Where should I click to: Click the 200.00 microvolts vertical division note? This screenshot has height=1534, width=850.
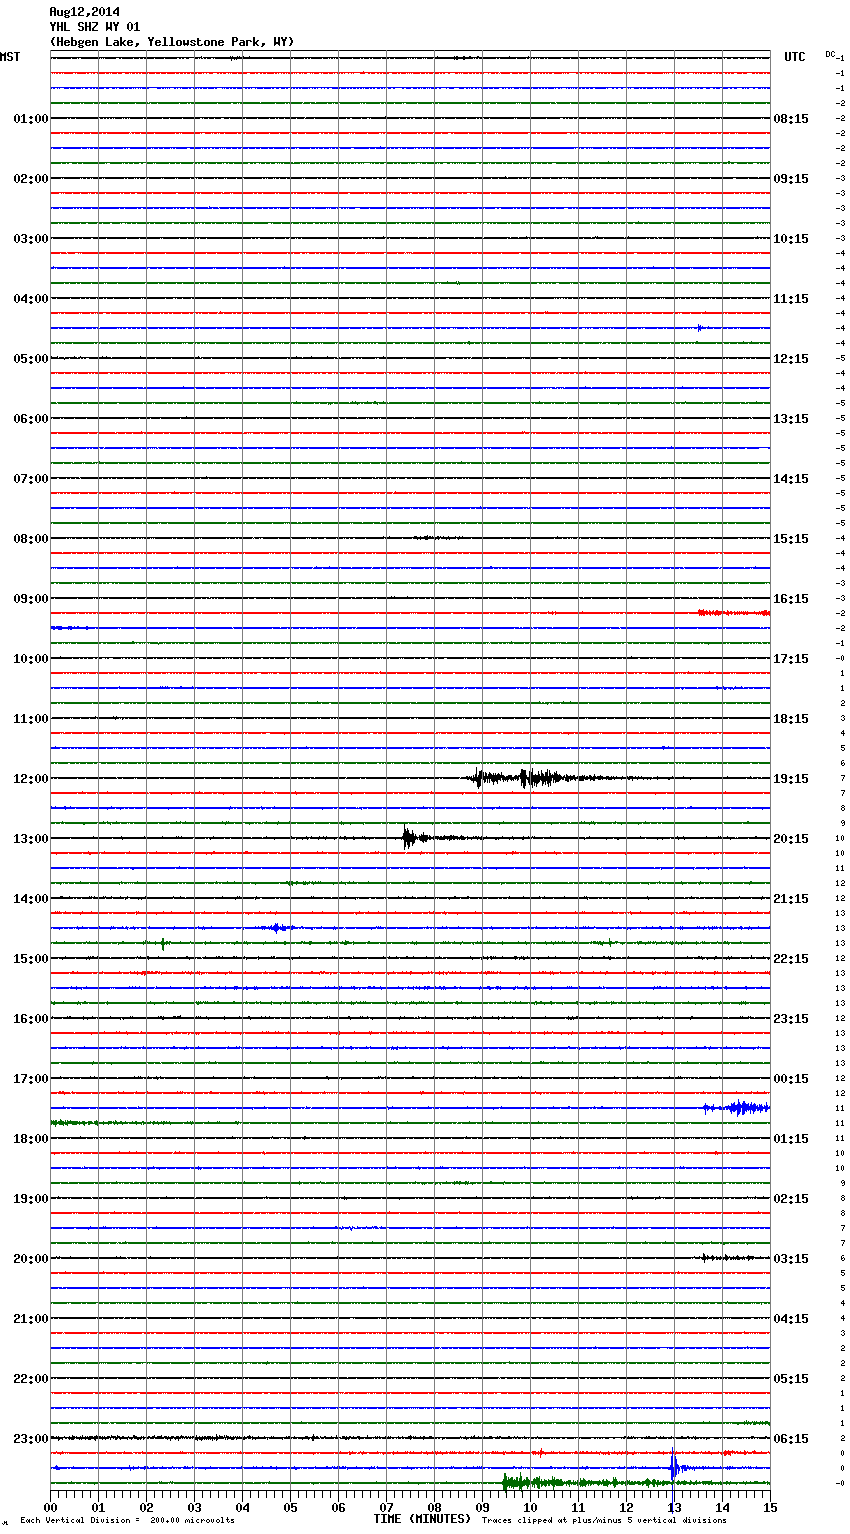tap(128, 1520)
